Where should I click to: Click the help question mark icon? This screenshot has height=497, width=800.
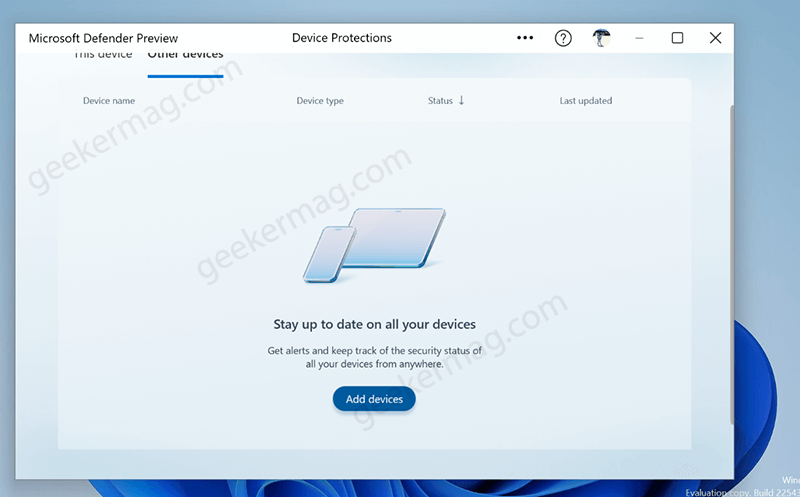pos(563,38)
